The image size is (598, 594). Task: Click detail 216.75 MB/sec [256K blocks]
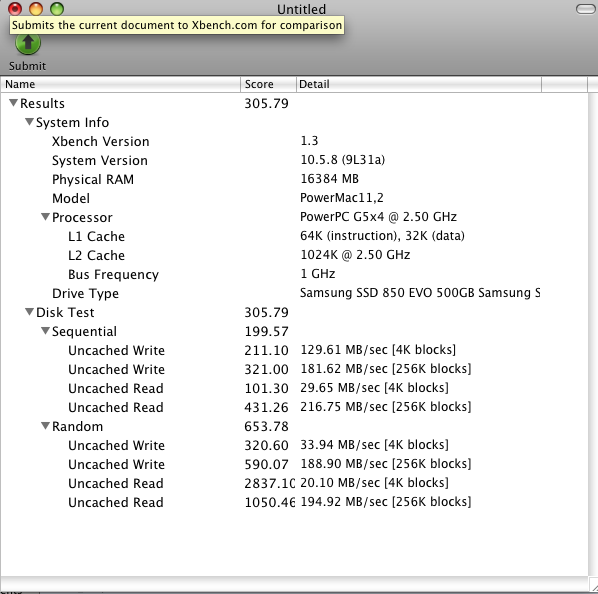386,407
